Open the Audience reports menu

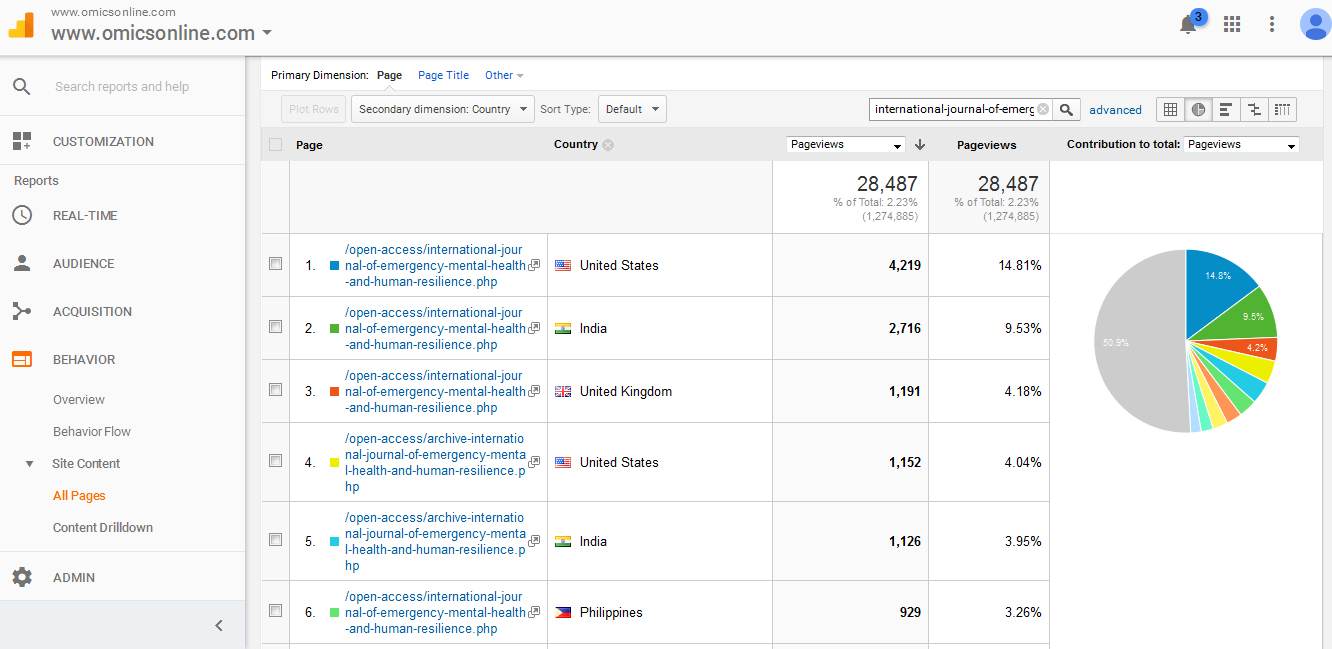(84, 263)
